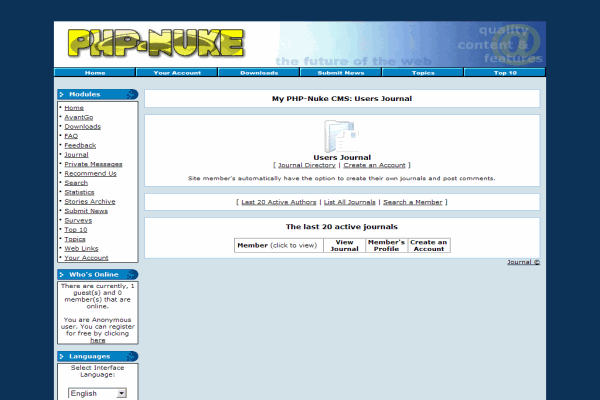The height and width of the screenshot is (400, 600).
Task: Open Home link in Modules list
Action: coord(74,108)
